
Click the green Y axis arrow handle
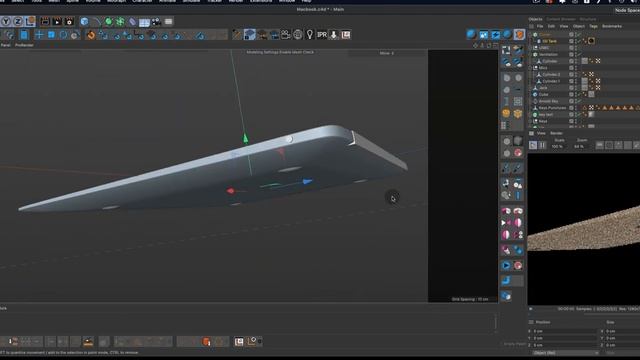245,139
